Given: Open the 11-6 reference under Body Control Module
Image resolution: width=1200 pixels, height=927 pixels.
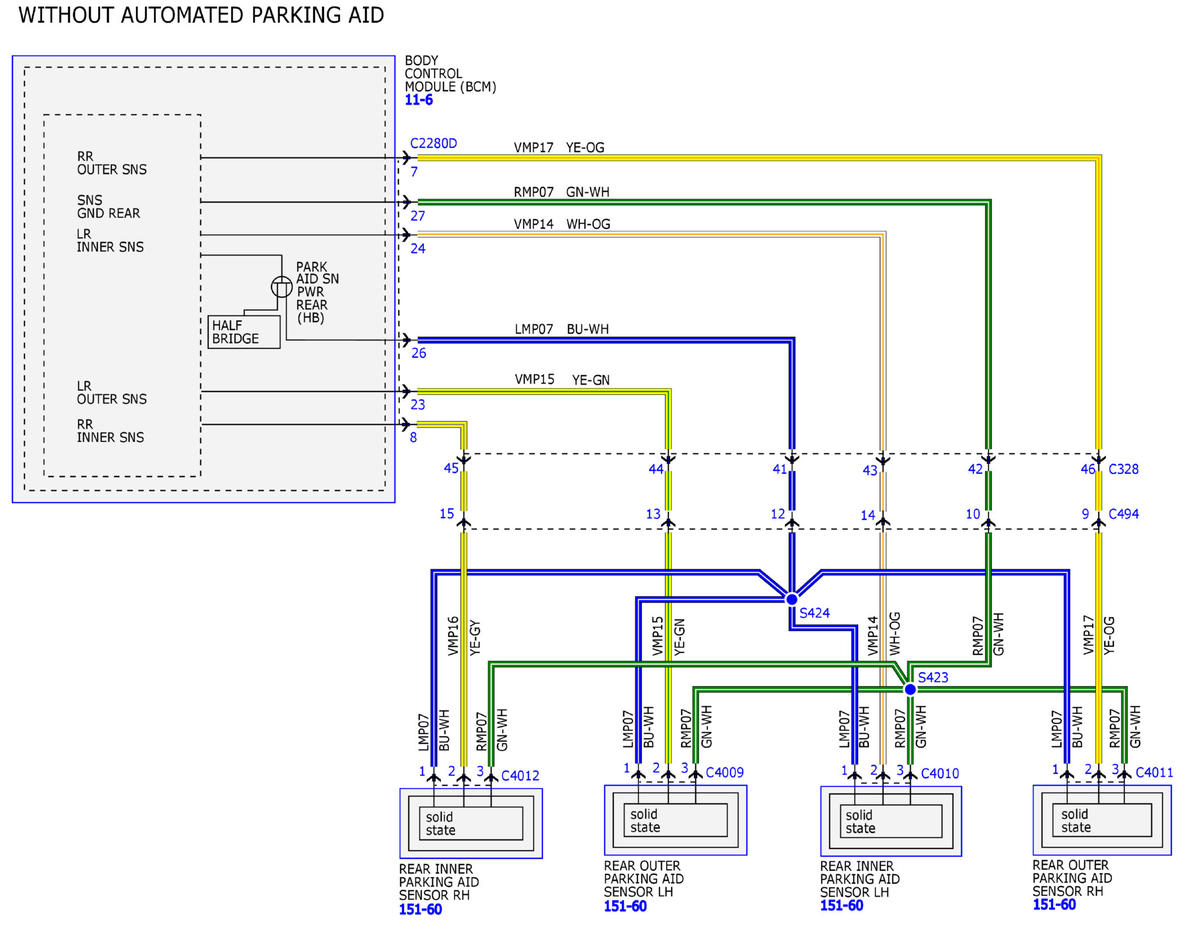Looking at the screenshot, I should click(x=418, y=102).
